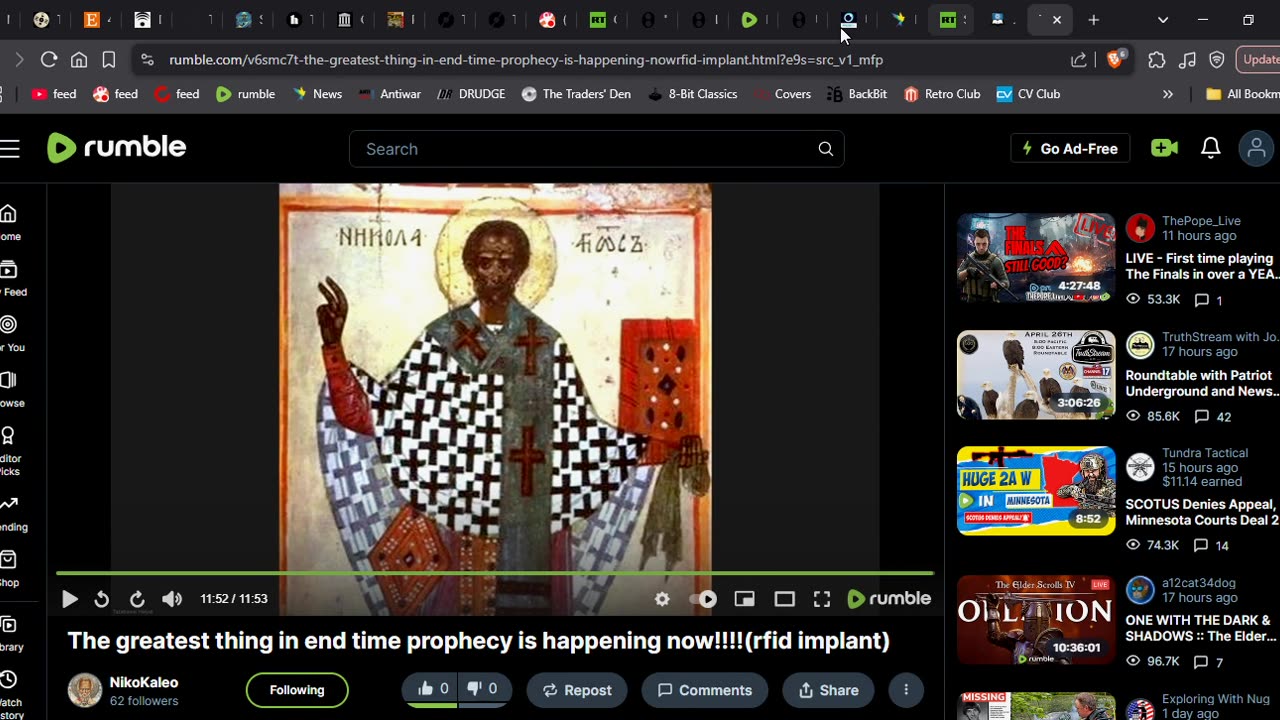This screenshot has height=720, width=1280.
Task: Click the address bar URL
Action: (526, 60)
